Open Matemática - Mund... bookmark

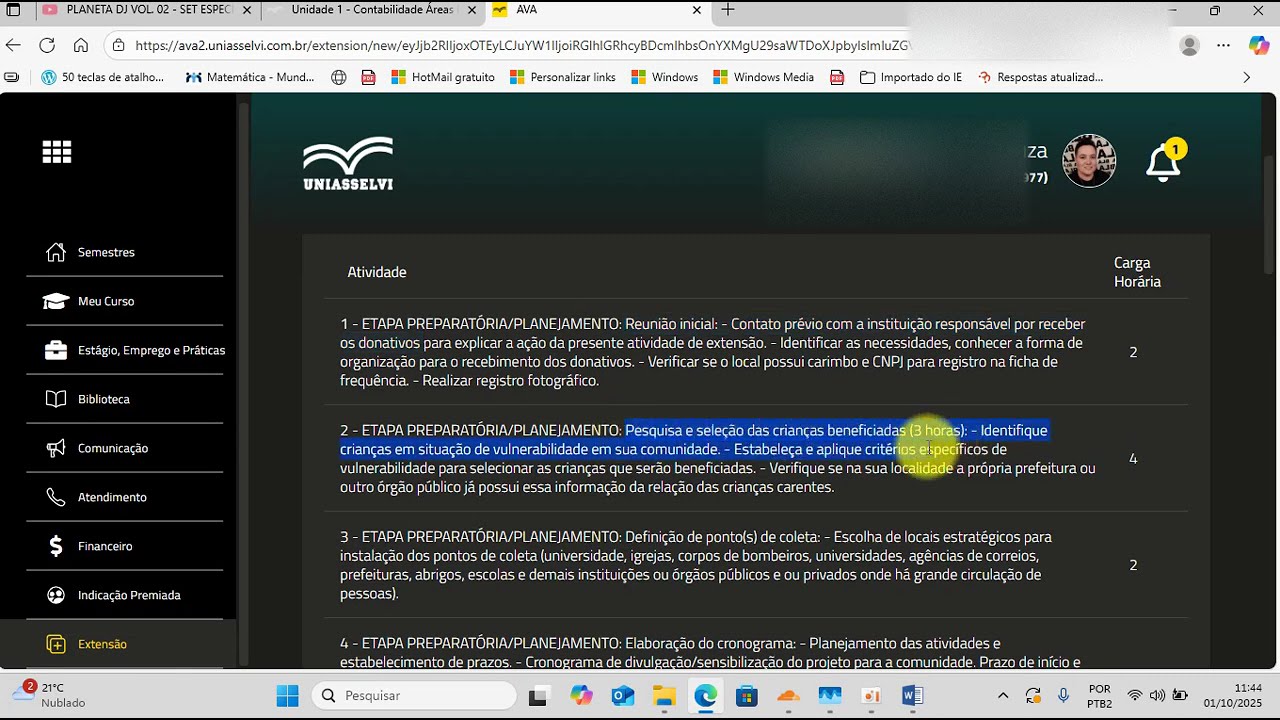tap(250, 77)
